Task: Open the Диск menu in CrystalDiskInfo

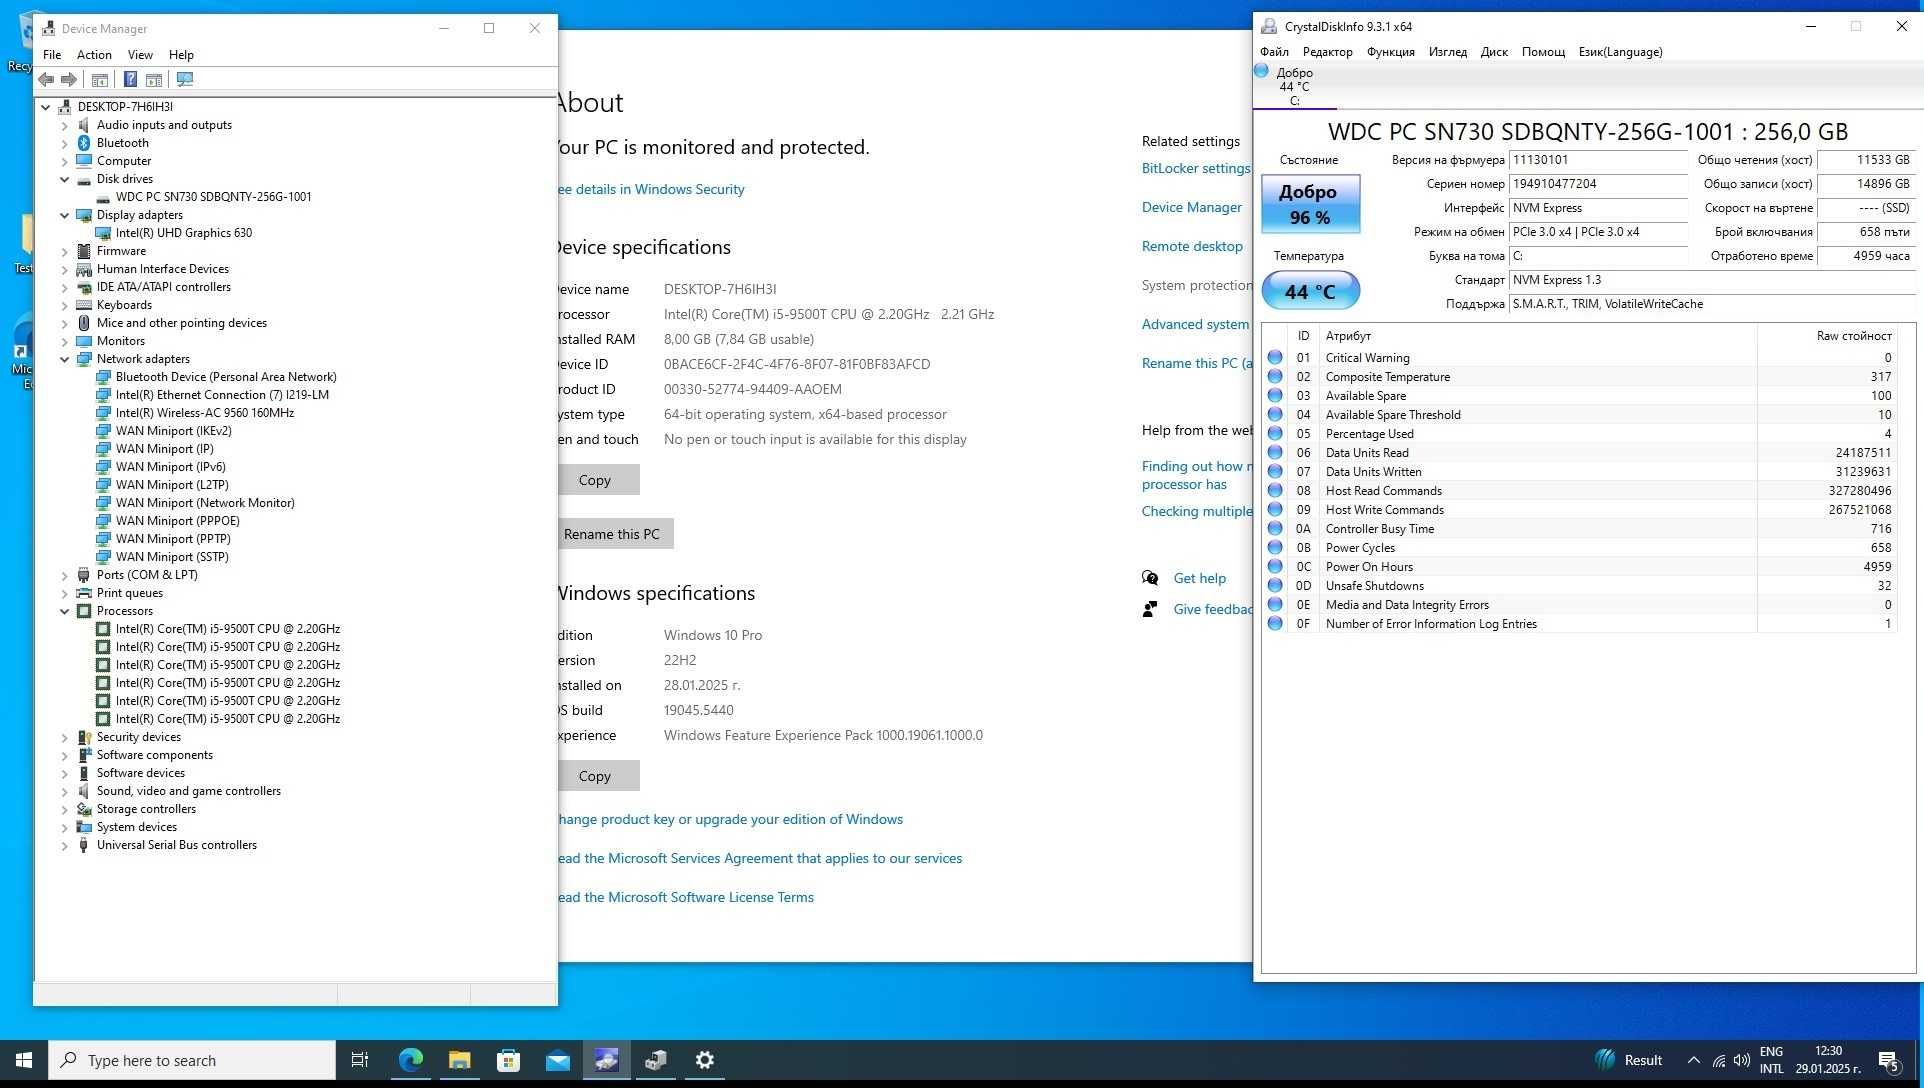Action: click(x=1494, y=52)
